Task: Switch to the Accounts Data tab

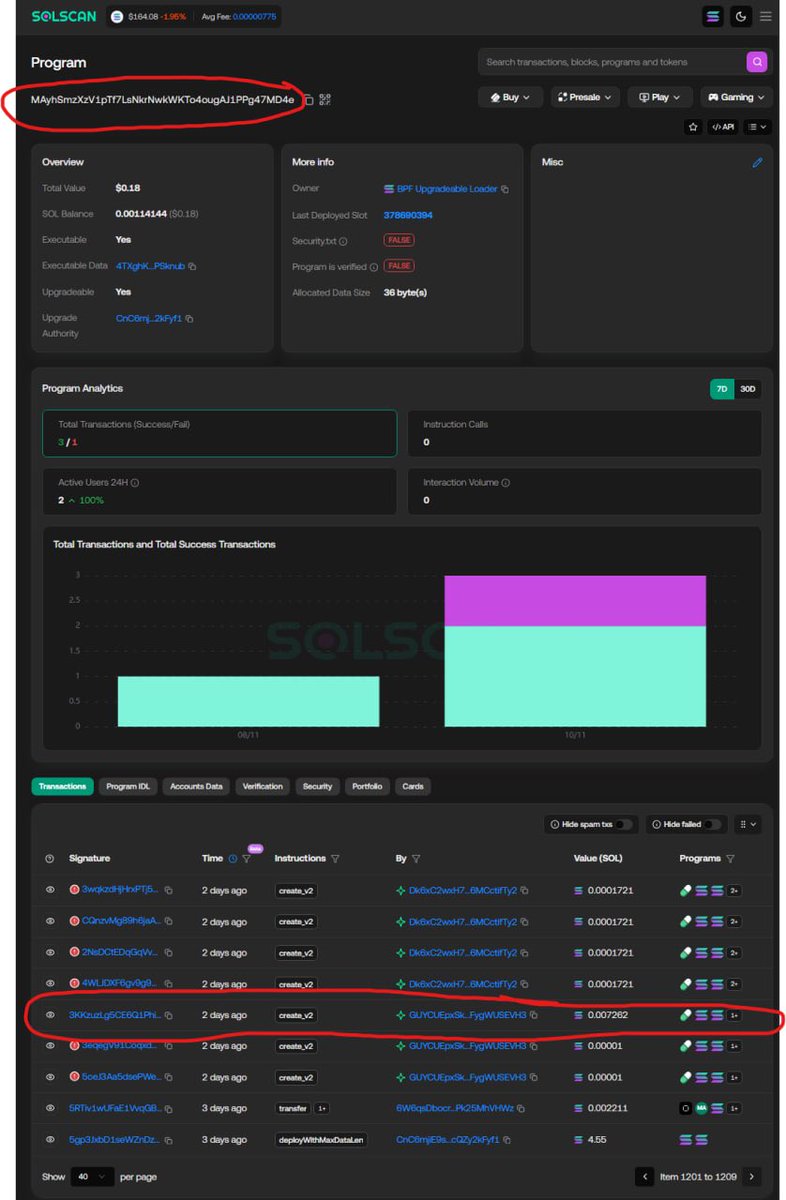Action: (196, 787)
